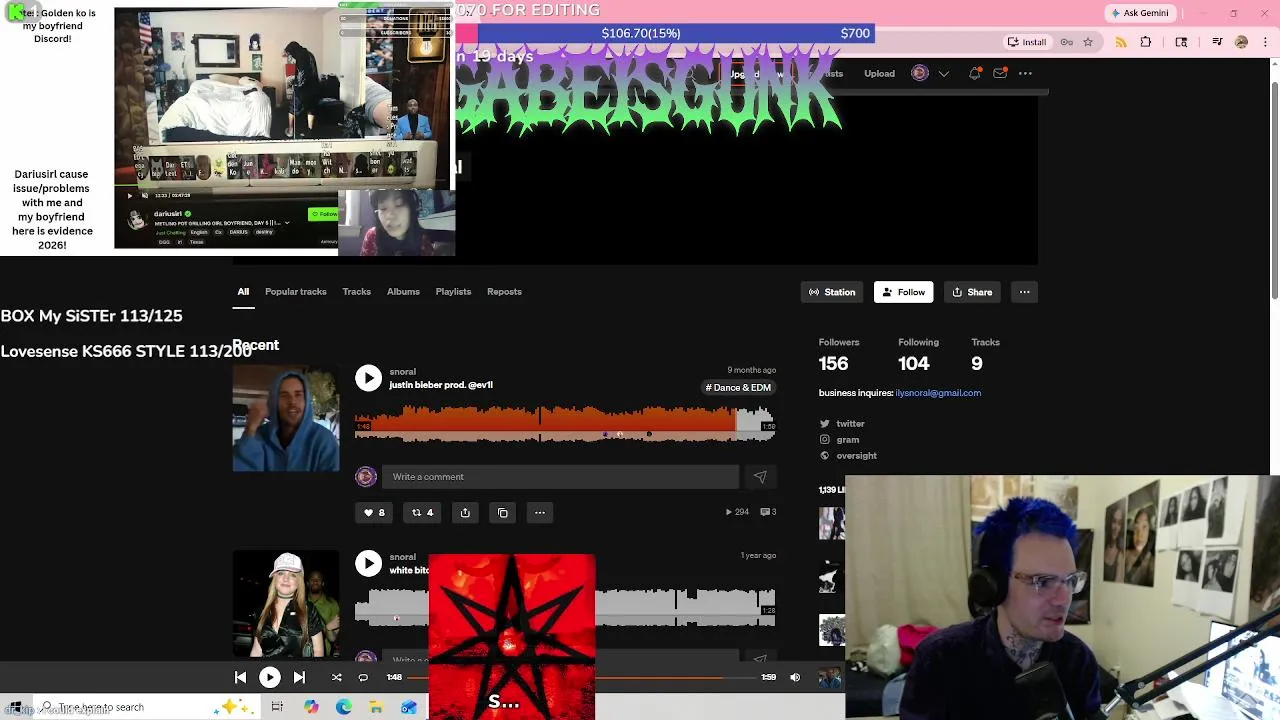Open SoundCloud header three-dot menu
Image resolution: width=1280 pixels, height=720 pixels.
pos(1025,73)
